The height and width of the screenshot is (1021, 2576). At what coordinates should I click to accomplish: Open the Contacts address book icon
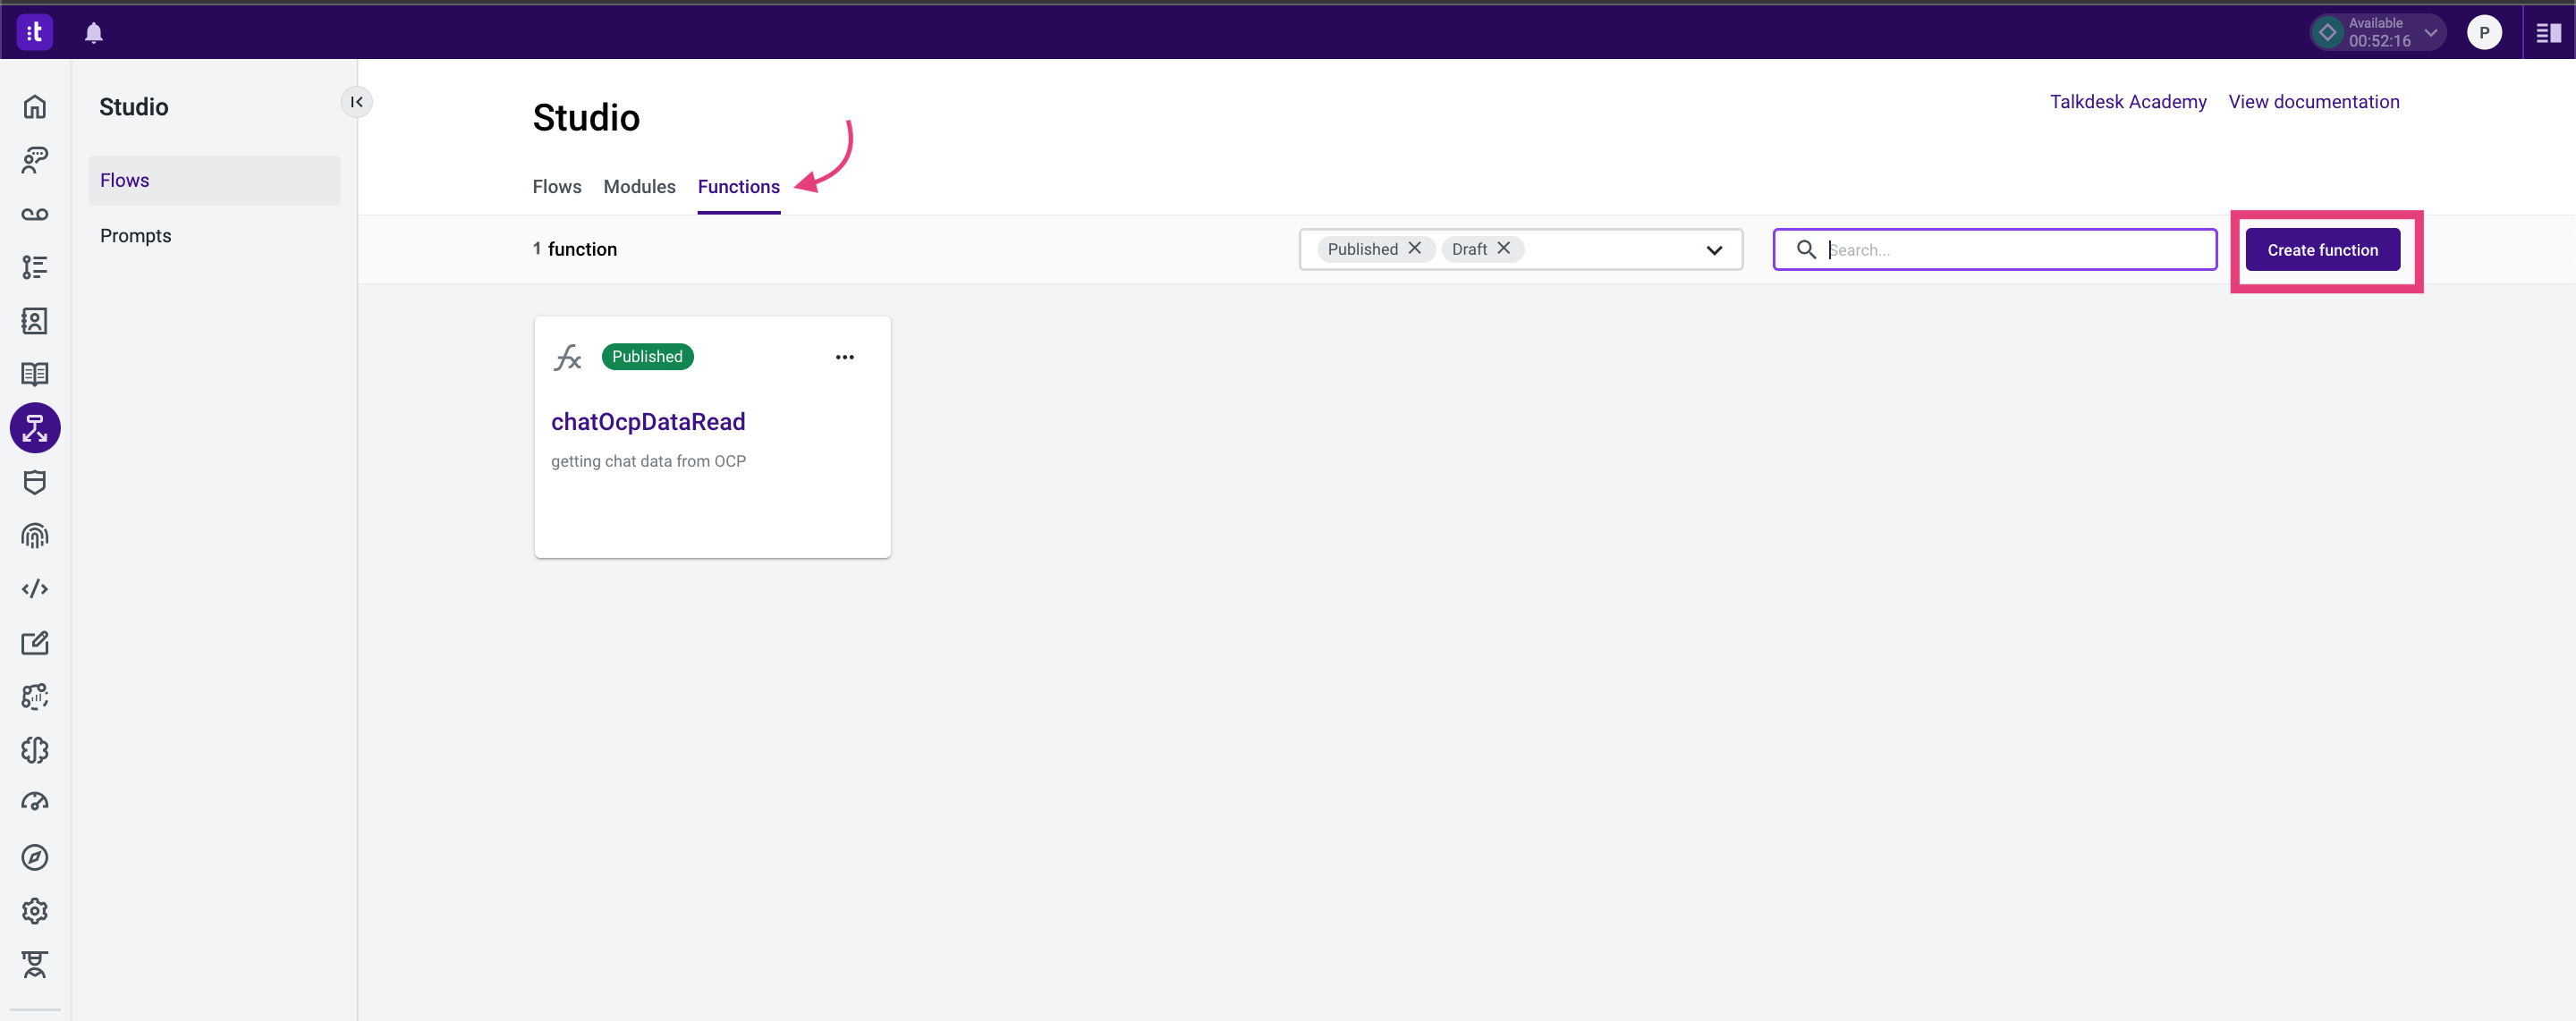pos(34,321)
